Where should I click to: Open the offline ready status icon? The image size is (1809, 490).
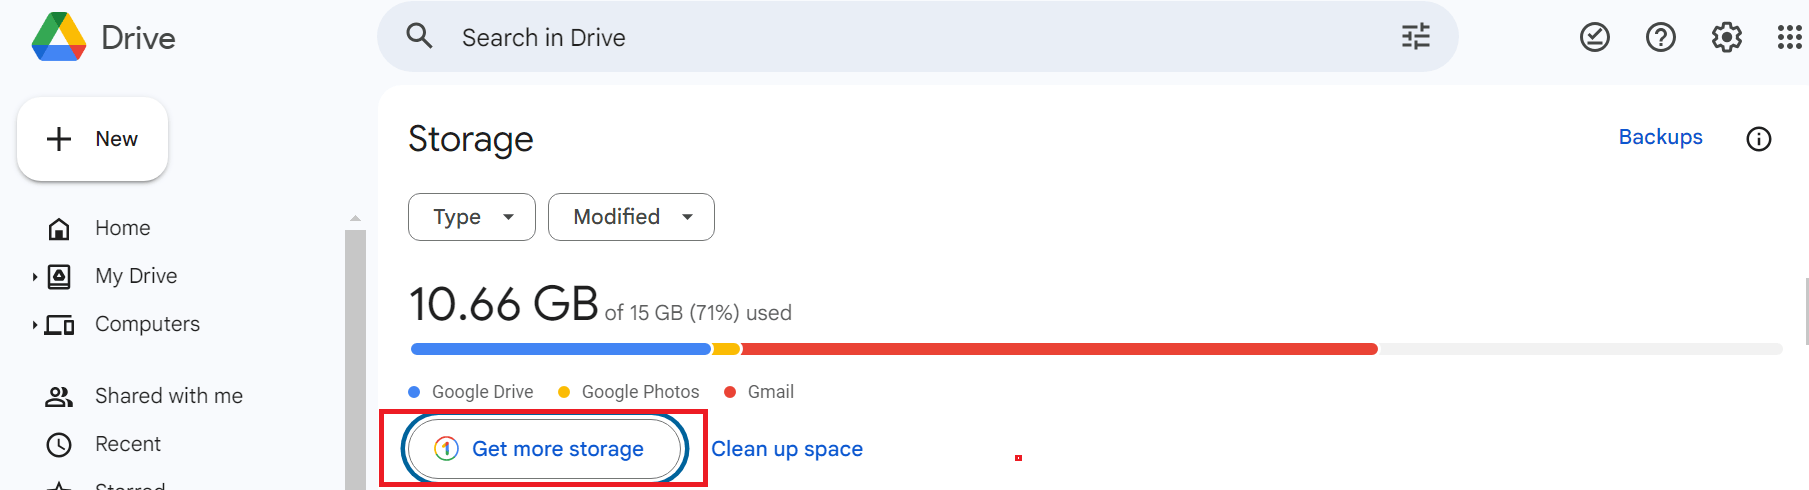tap(1594, 38)
